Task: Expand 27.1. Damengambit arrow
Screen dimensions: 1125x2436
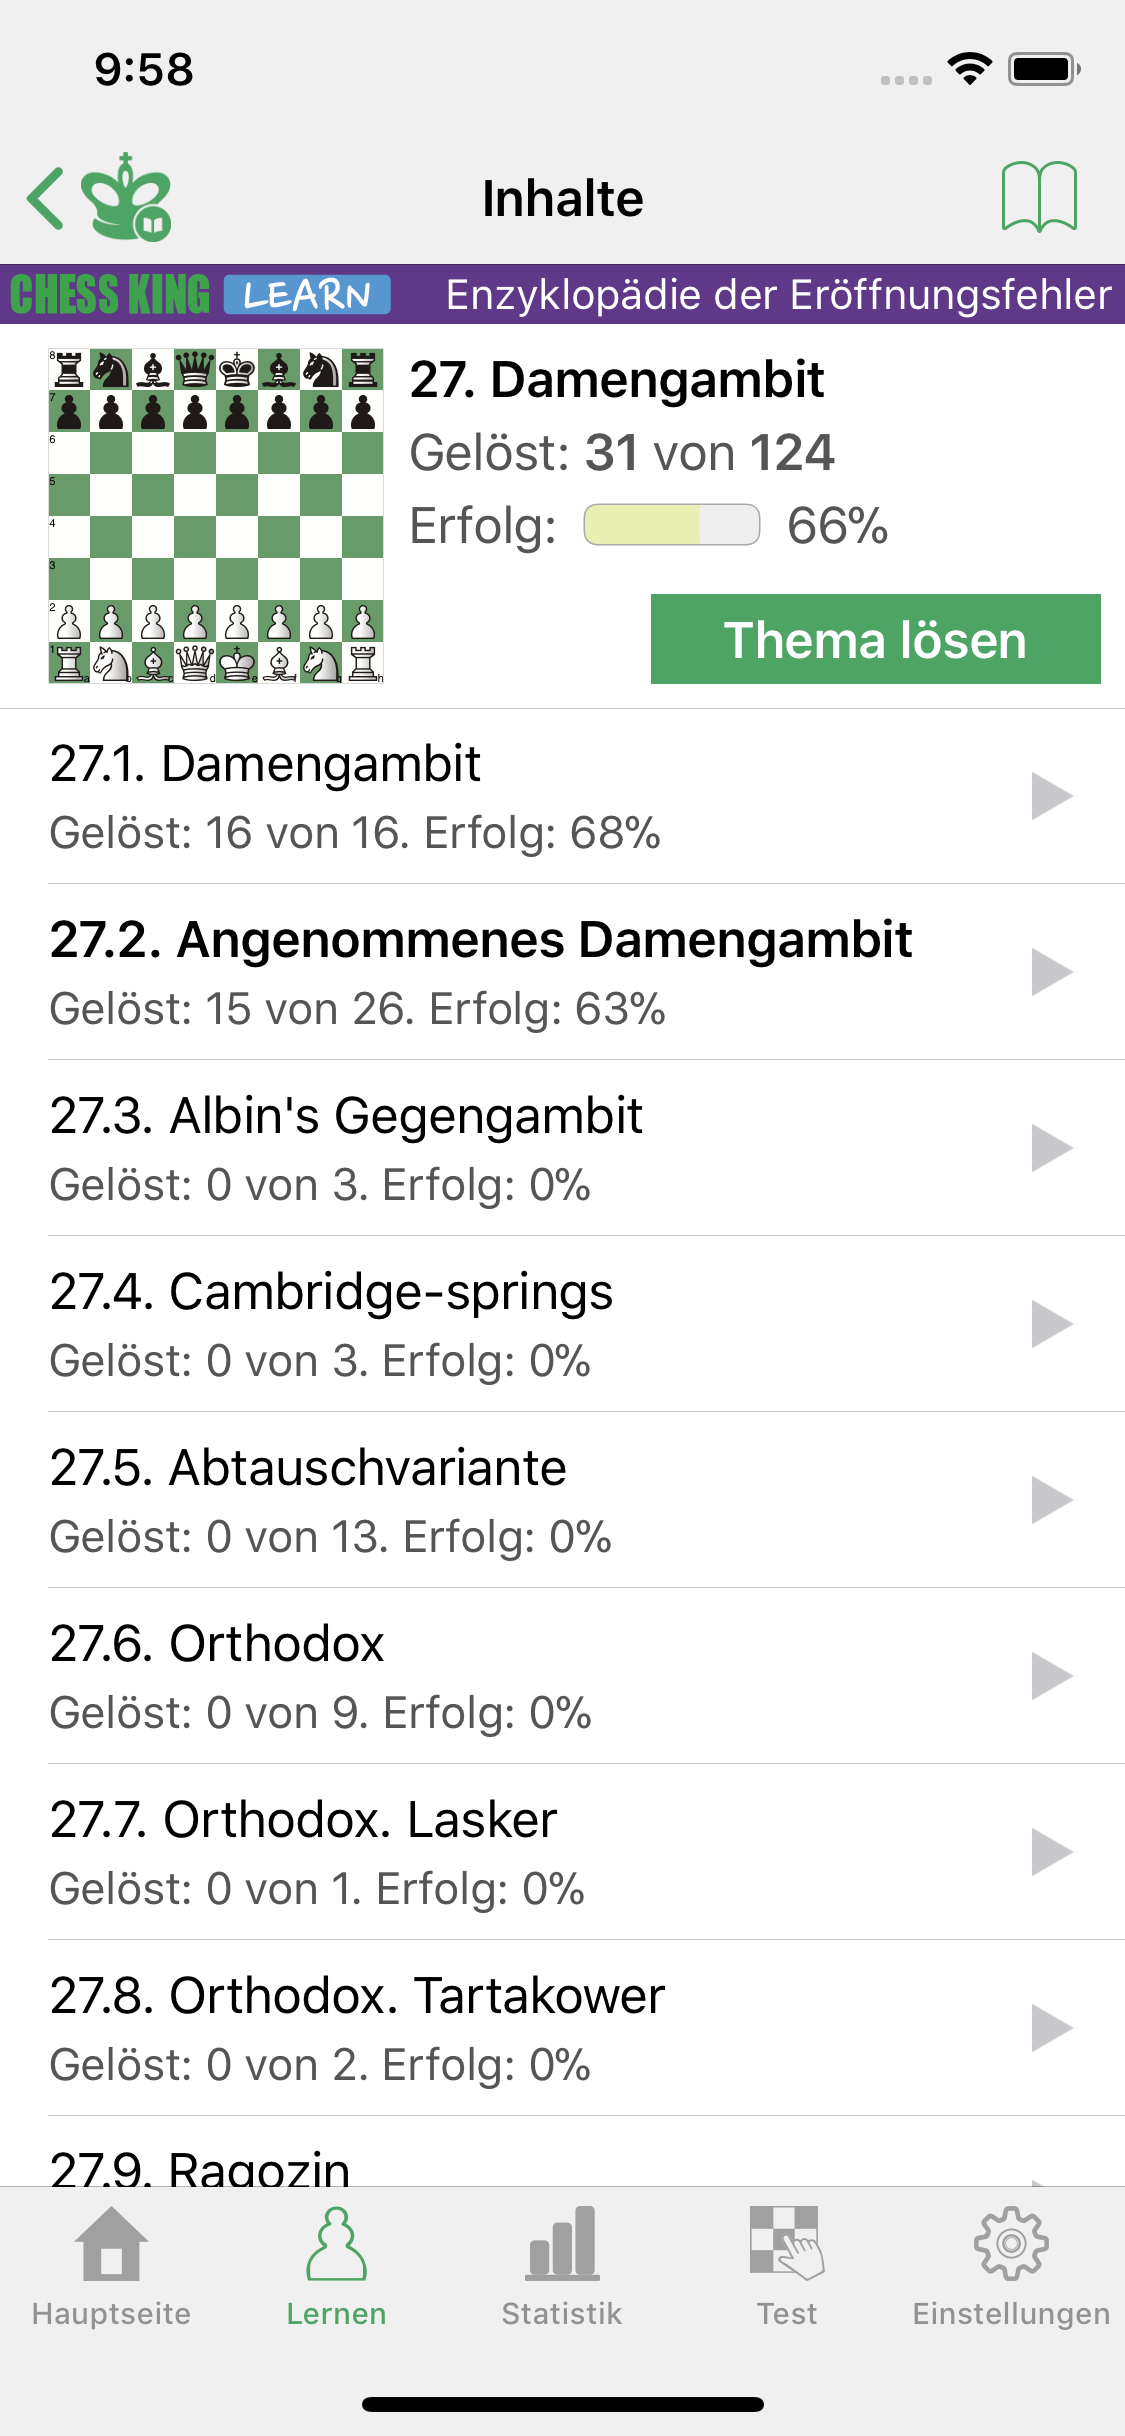Action: coord(1051,796)
